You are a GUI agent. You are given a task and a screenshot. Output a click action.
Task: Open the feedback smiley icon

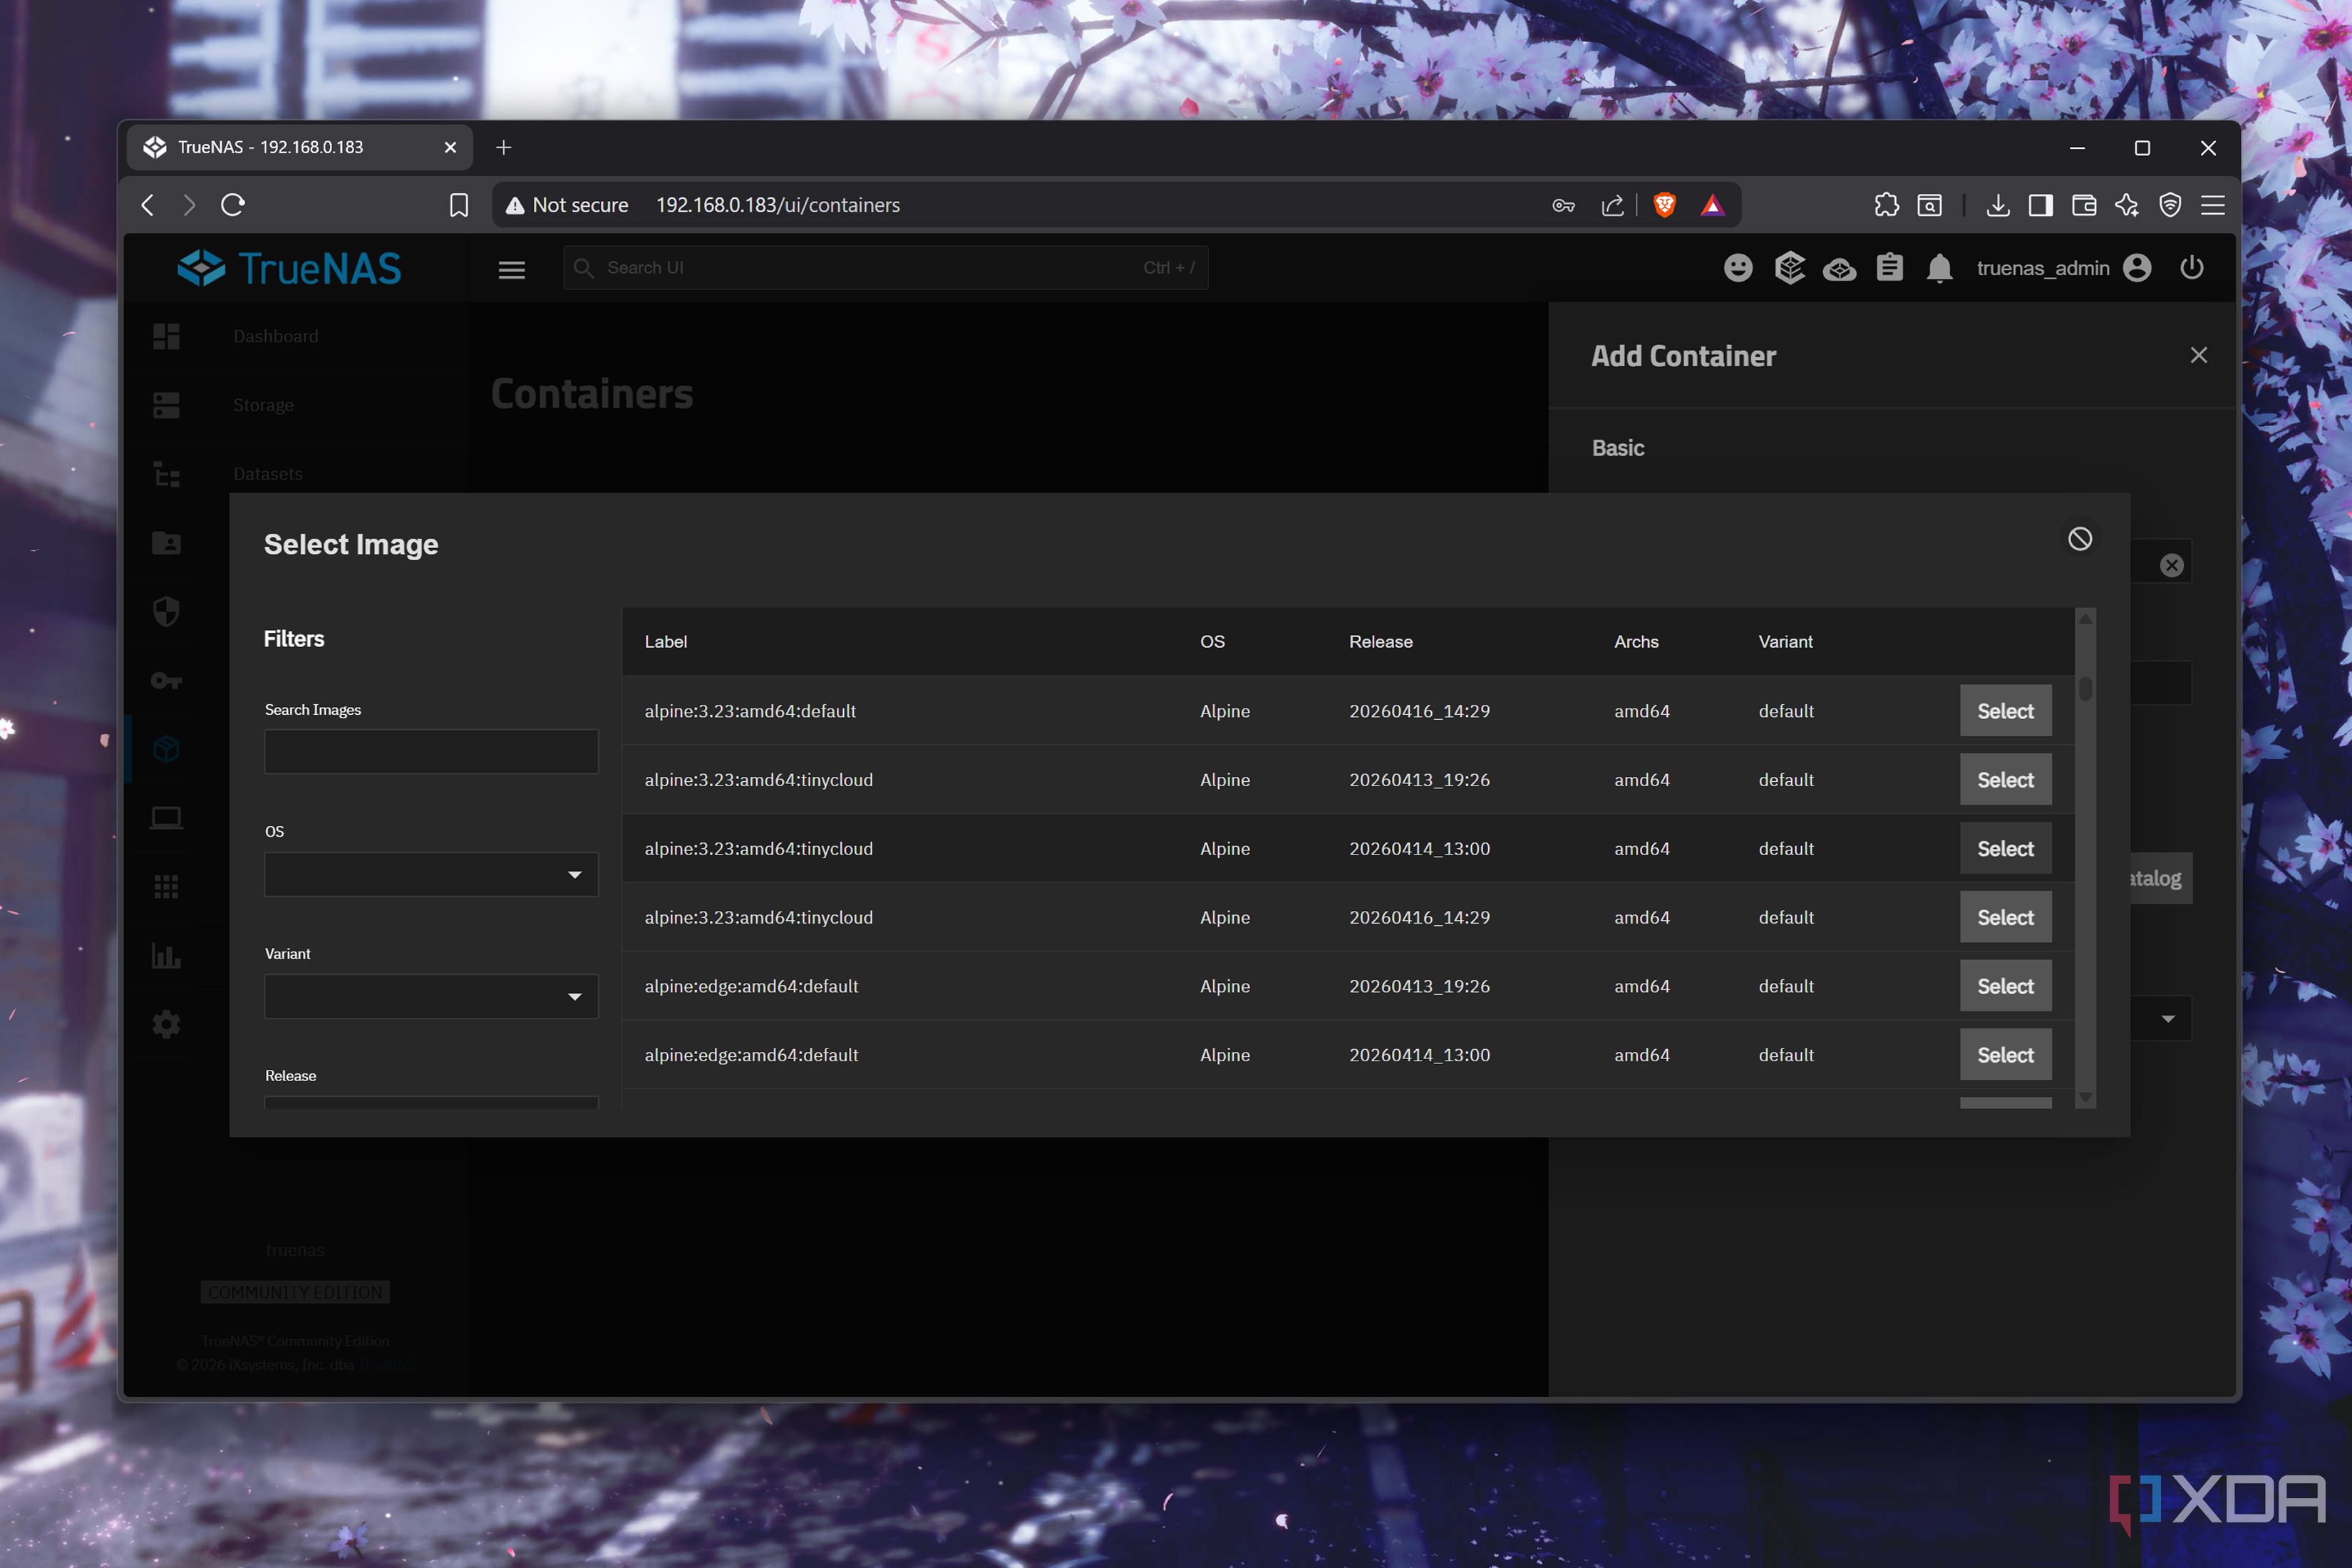click(x=1738, y=268)
